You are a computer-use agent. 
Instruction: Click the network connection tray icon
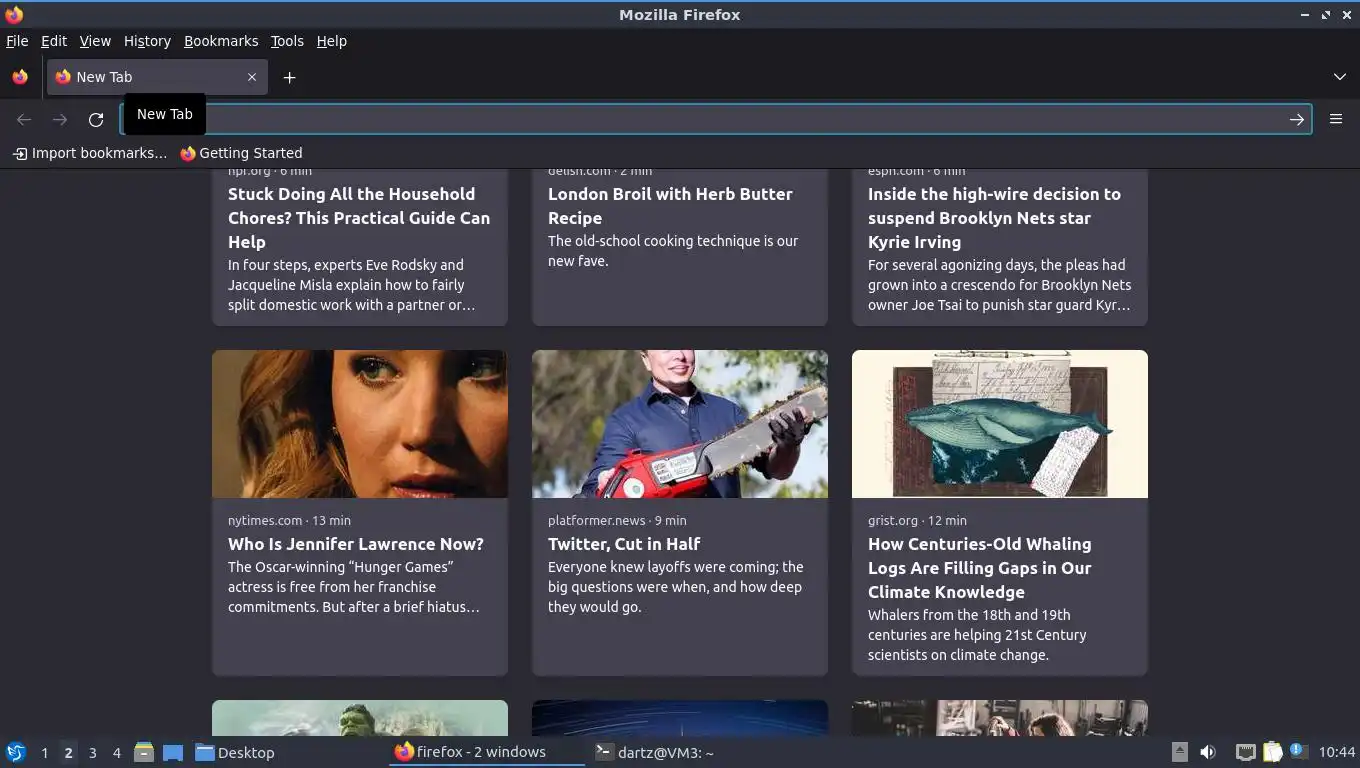(1245, 752)
